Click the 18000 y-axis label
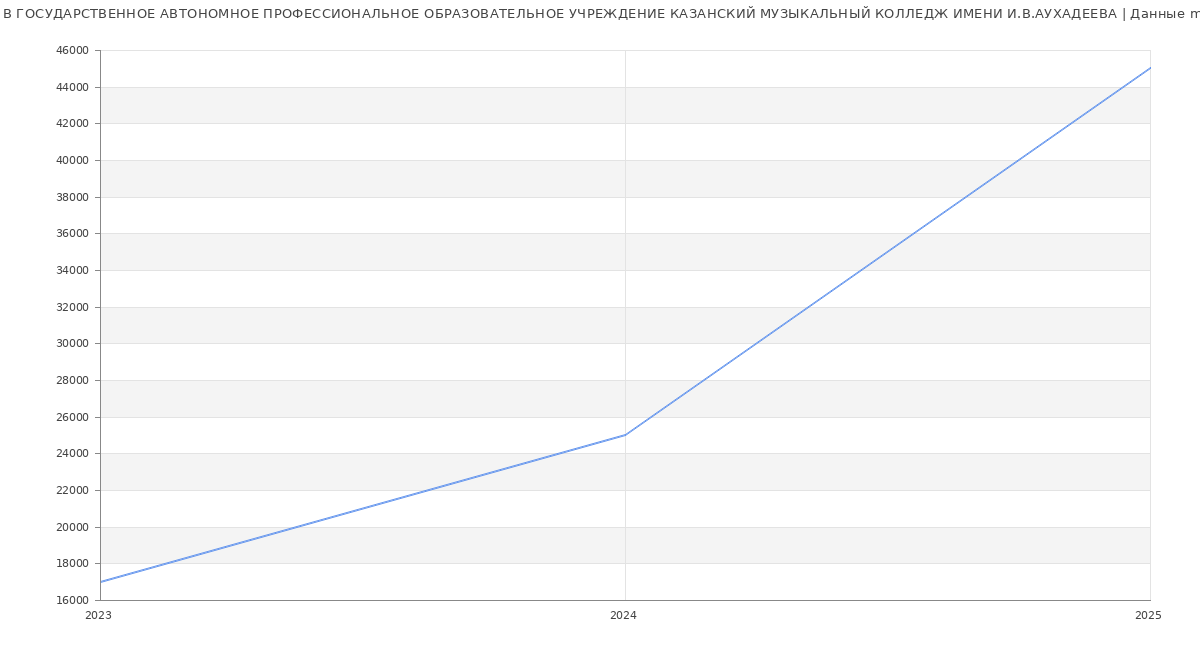The height and width of the screenshot is (650, 1200). click(x=73, y=564)
